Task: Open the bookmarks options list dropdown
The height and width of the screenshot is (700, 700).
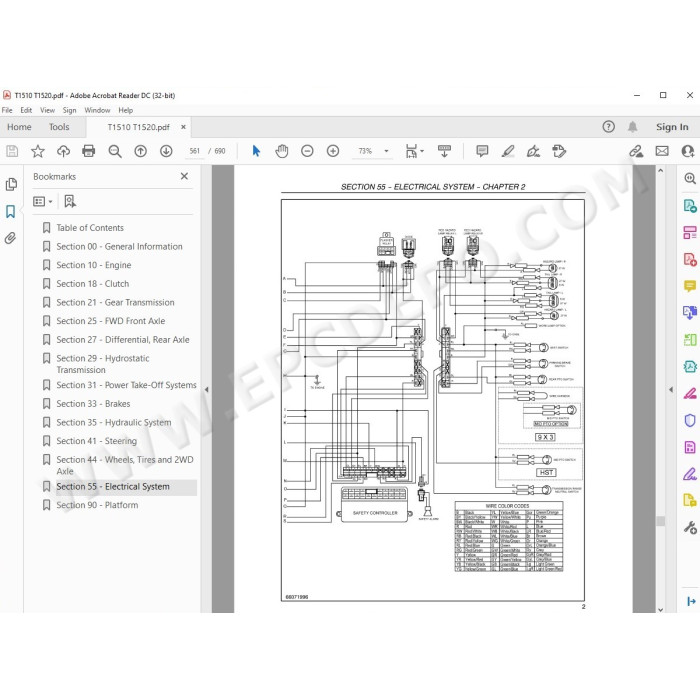Action: (x=42, y=201)
